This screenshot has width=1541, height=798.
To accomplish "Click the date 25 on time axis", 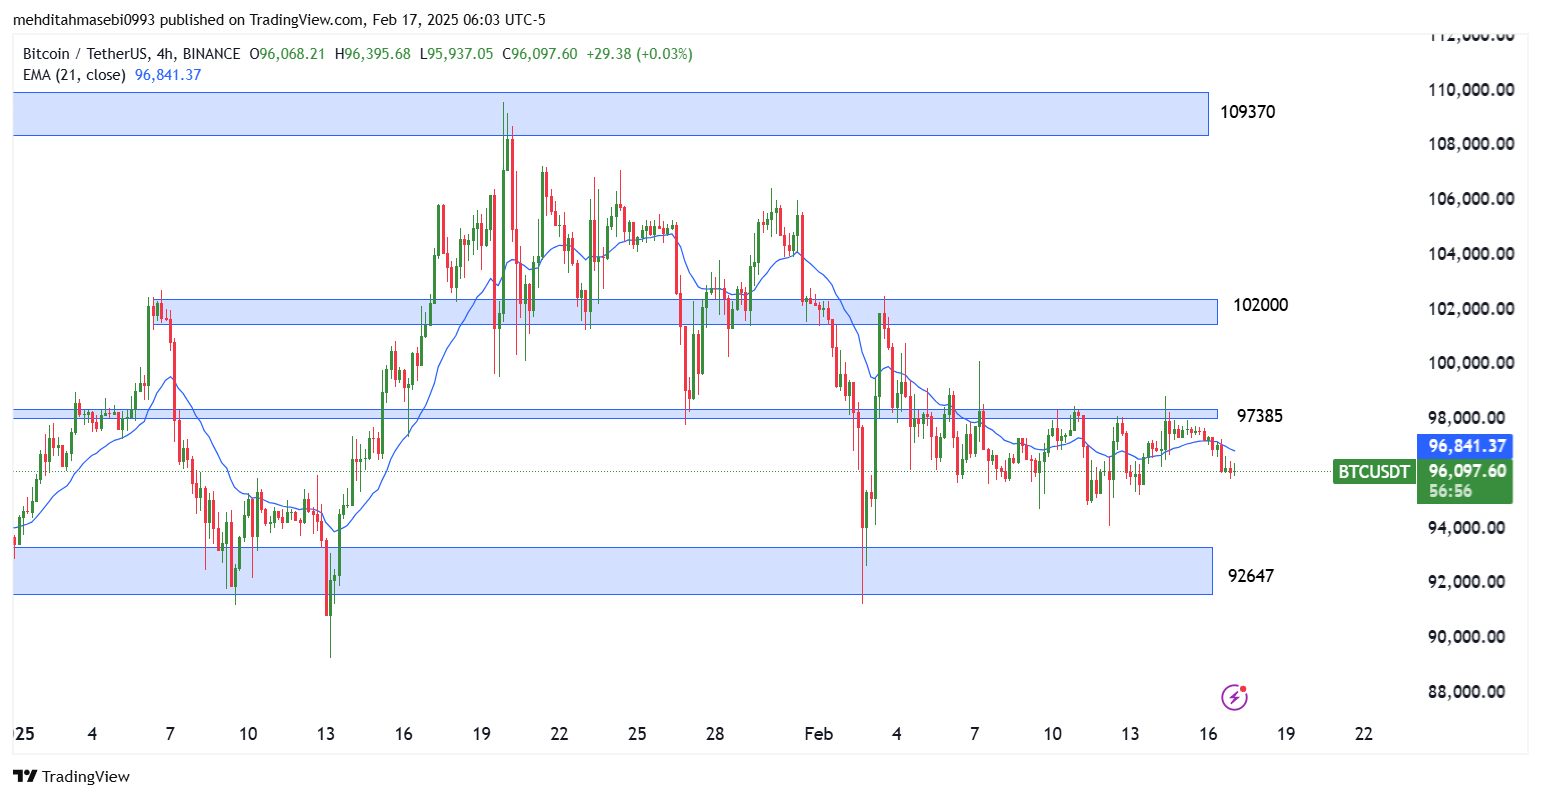I will coord(637,734).
